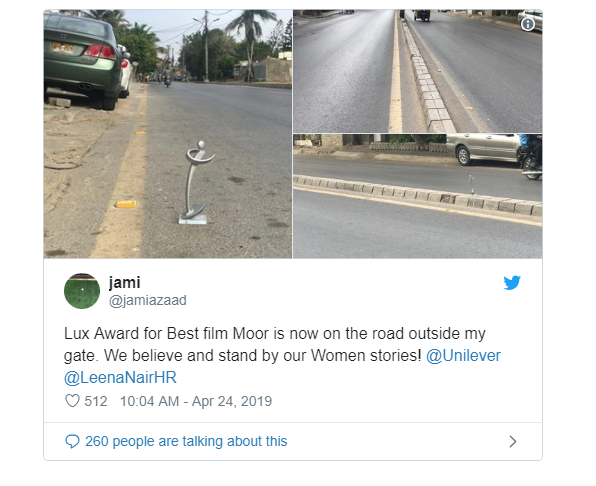Click the yellow road line in top-right photo

pos(395,74)
